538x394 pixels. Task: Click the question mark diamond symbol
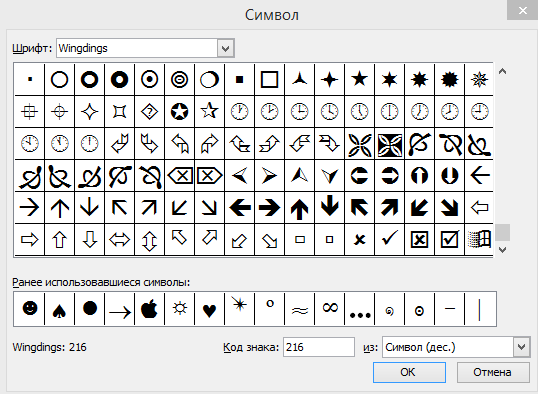point(150,112)
